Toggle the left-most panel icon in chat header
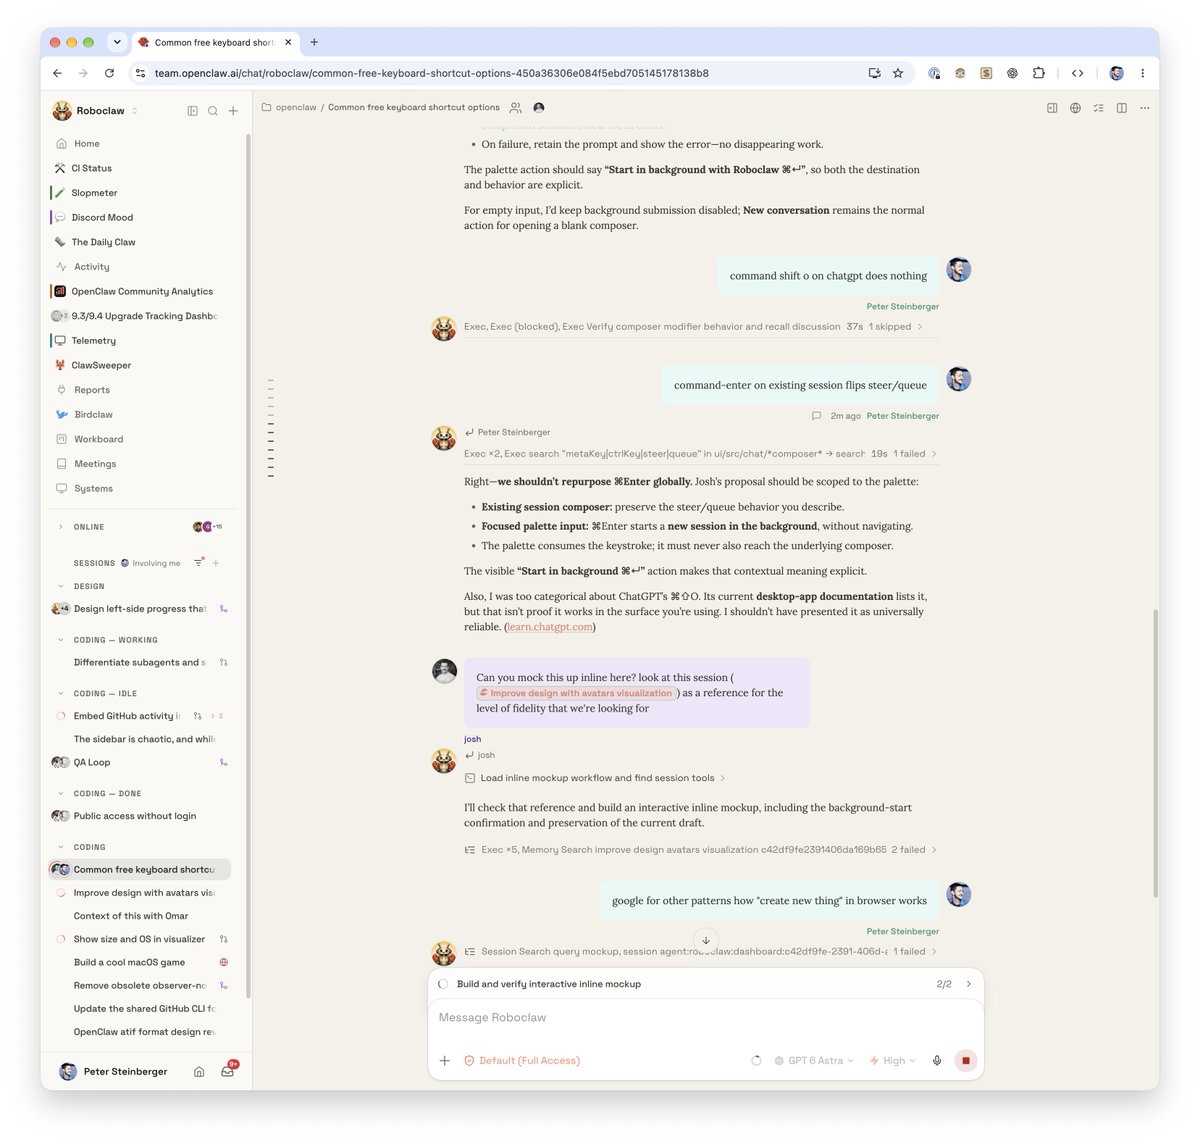The height and width of the screenshot is (1144, 1200). click(x=1052, y=108)
